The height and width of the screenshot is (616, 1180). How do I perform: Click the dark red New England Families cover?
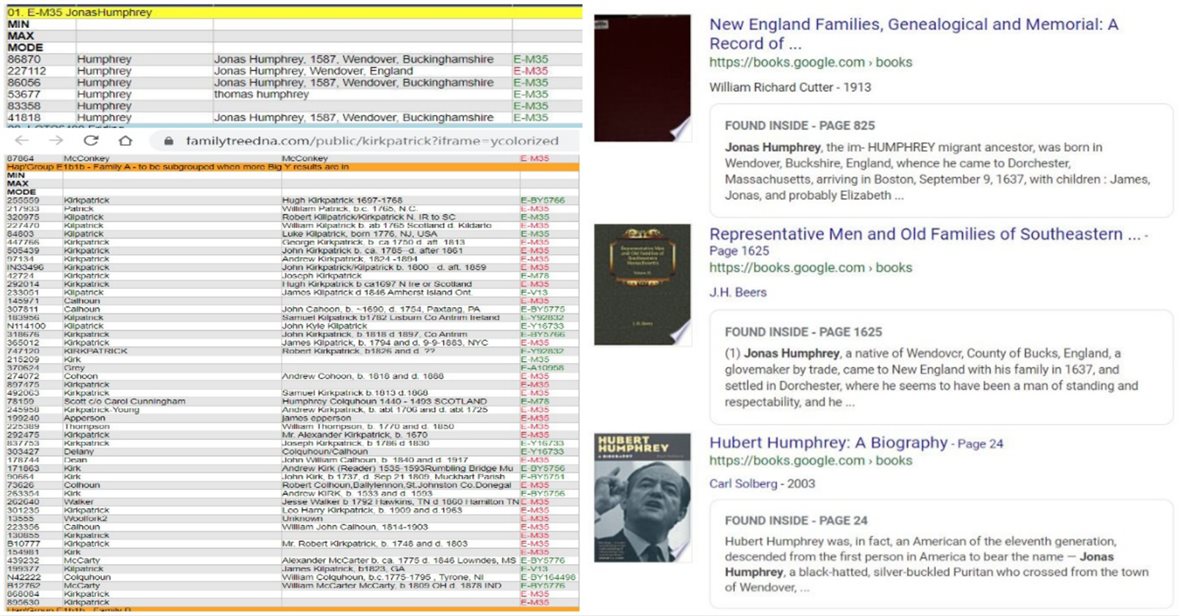click(x=642, y=78)
